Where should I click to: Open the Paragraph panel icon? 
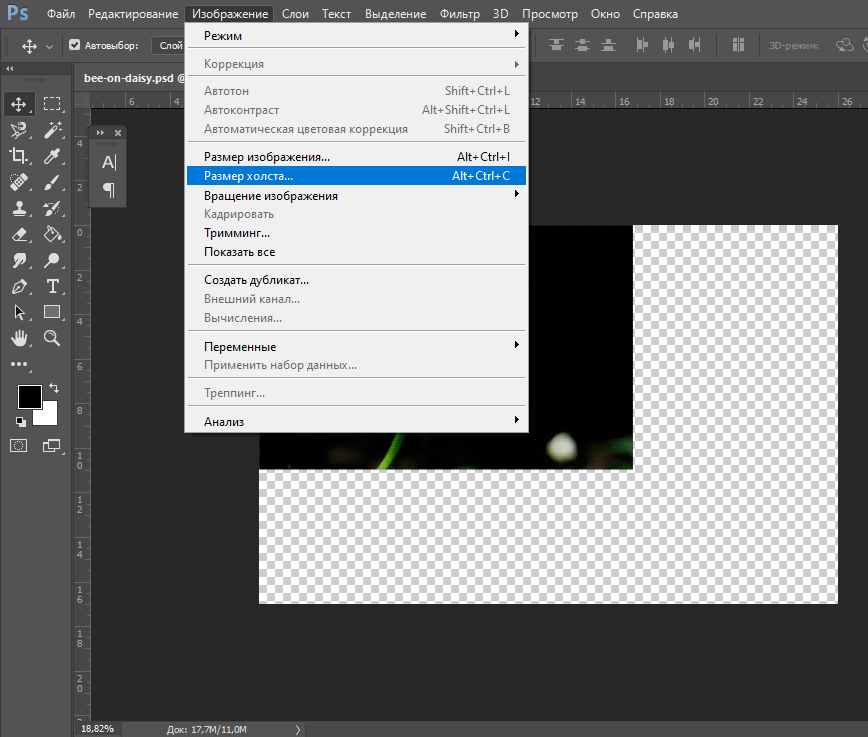pyautogui.click(x=109, y=190)
